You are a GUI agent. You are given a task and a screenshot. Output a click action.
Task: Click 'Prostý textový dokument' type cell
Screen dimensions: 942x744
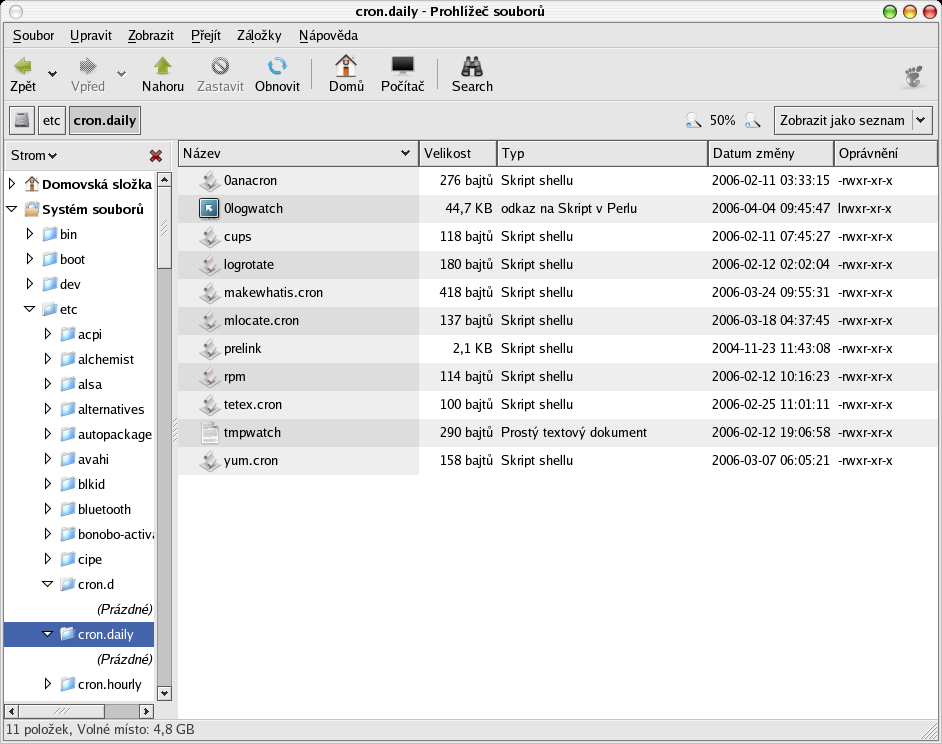pyautogui.click(x=574, y=433)
